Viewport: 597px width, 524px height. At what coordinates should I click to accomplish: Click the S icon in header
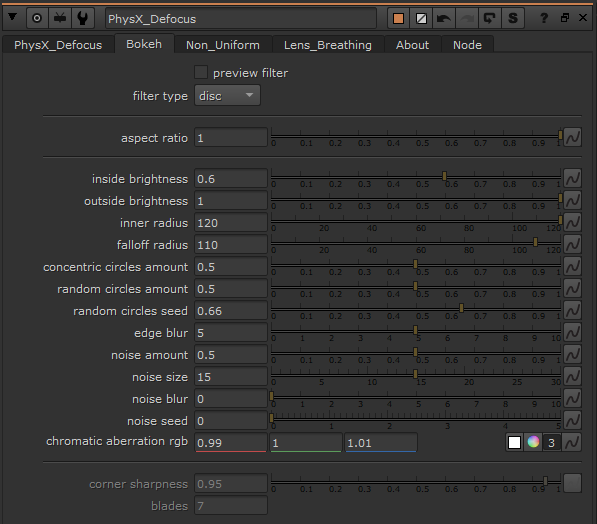[512, 18]
